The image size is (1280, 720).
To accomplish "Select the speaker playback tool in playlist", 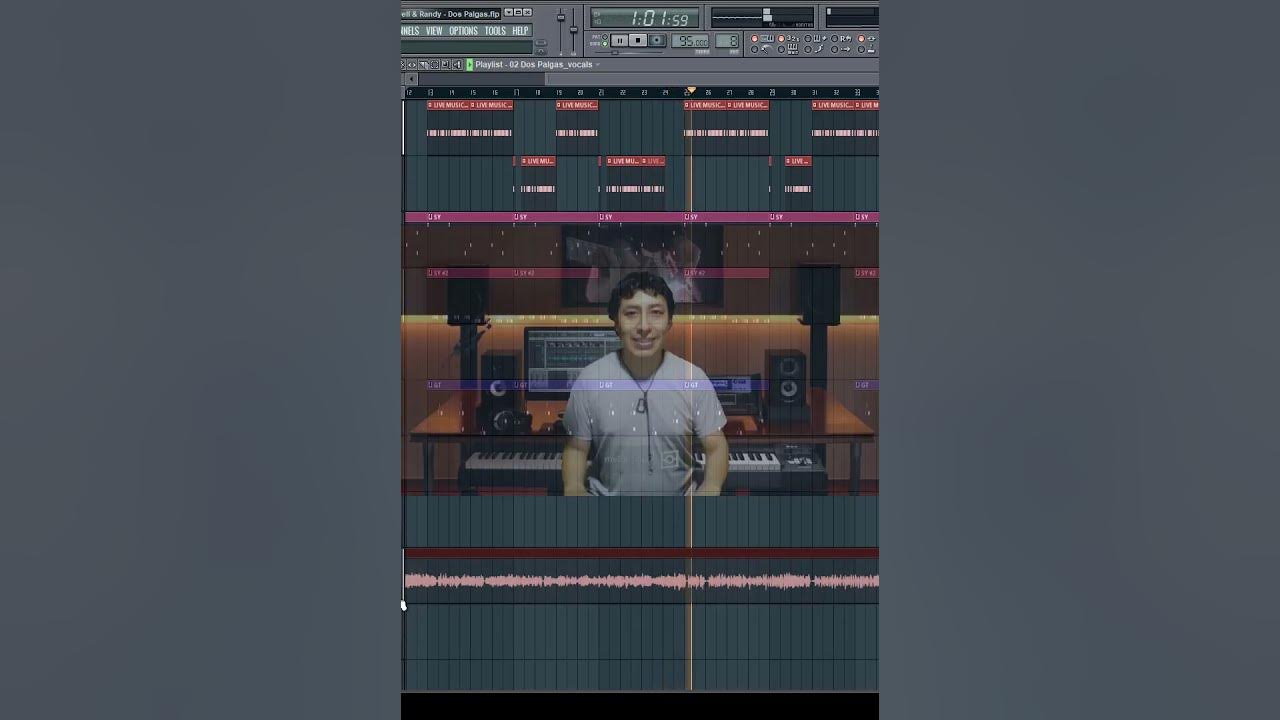I will (457, 65).
